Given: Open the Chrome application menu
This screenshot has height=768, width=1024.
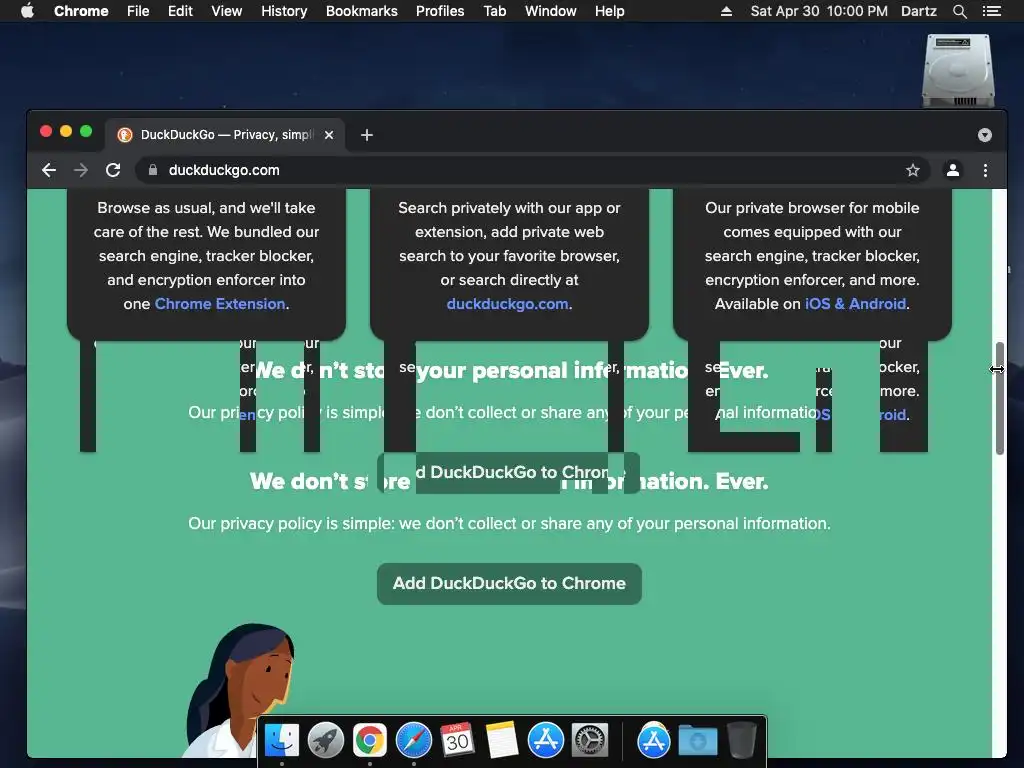Looking at the screenshot, I should (x=81, y=11).
